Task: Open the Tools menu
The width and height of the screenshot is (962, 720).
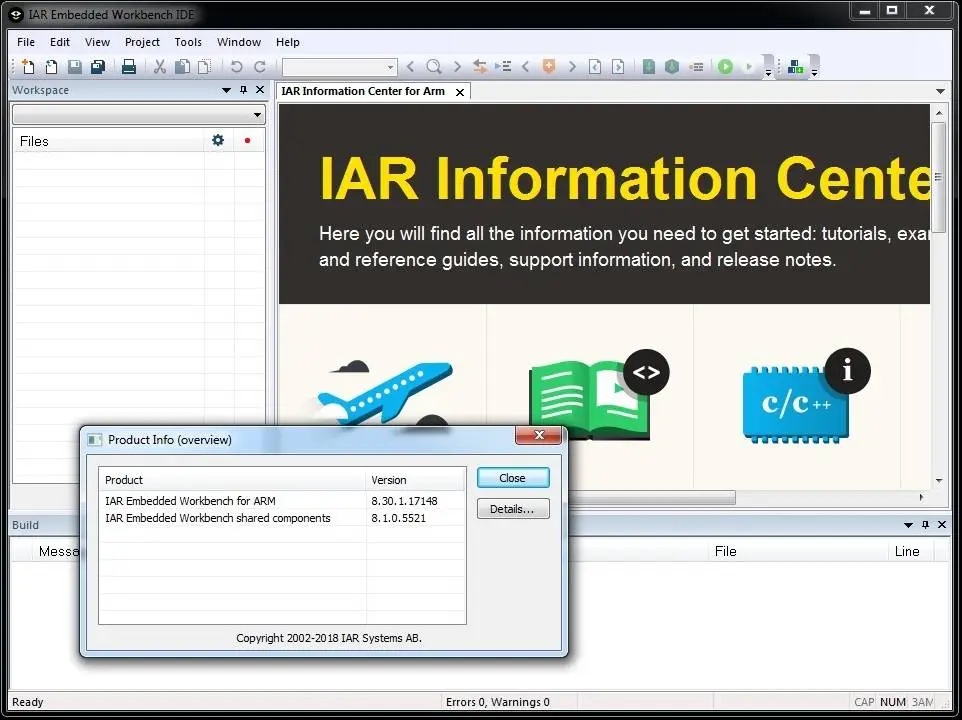Action: 188,42
